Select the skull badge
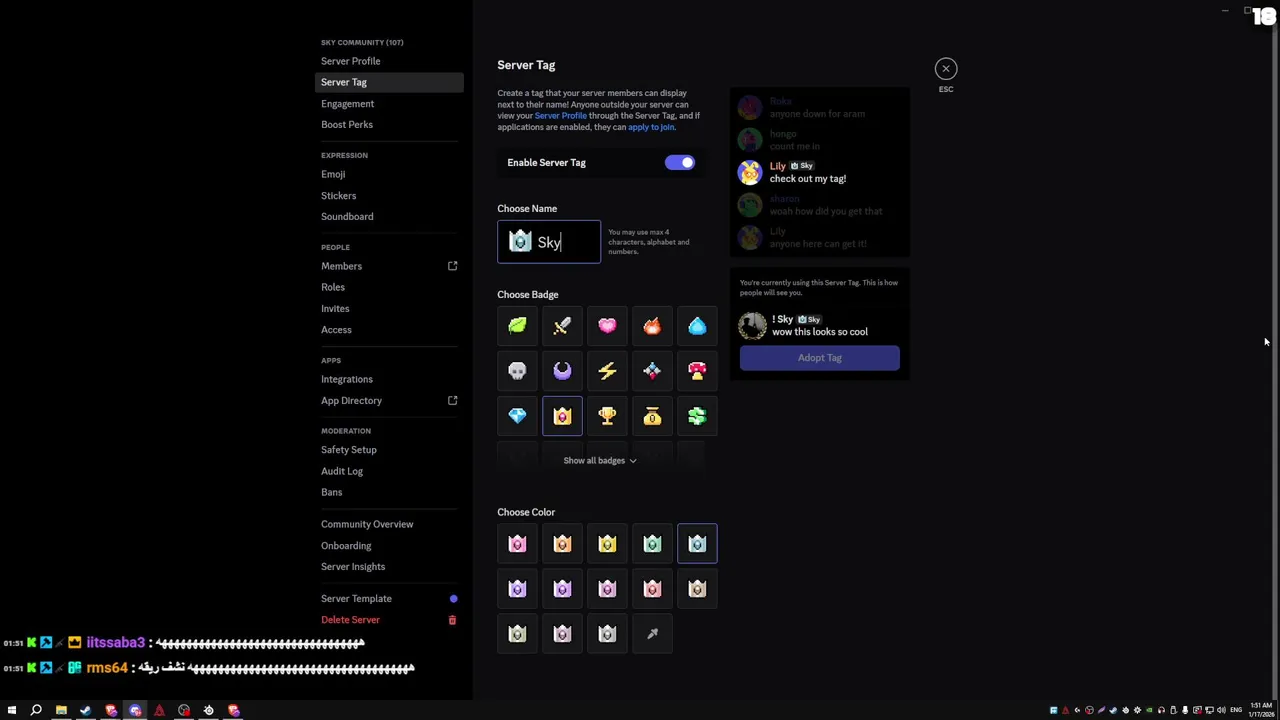 pyautogui.click(x=517, y=371)
